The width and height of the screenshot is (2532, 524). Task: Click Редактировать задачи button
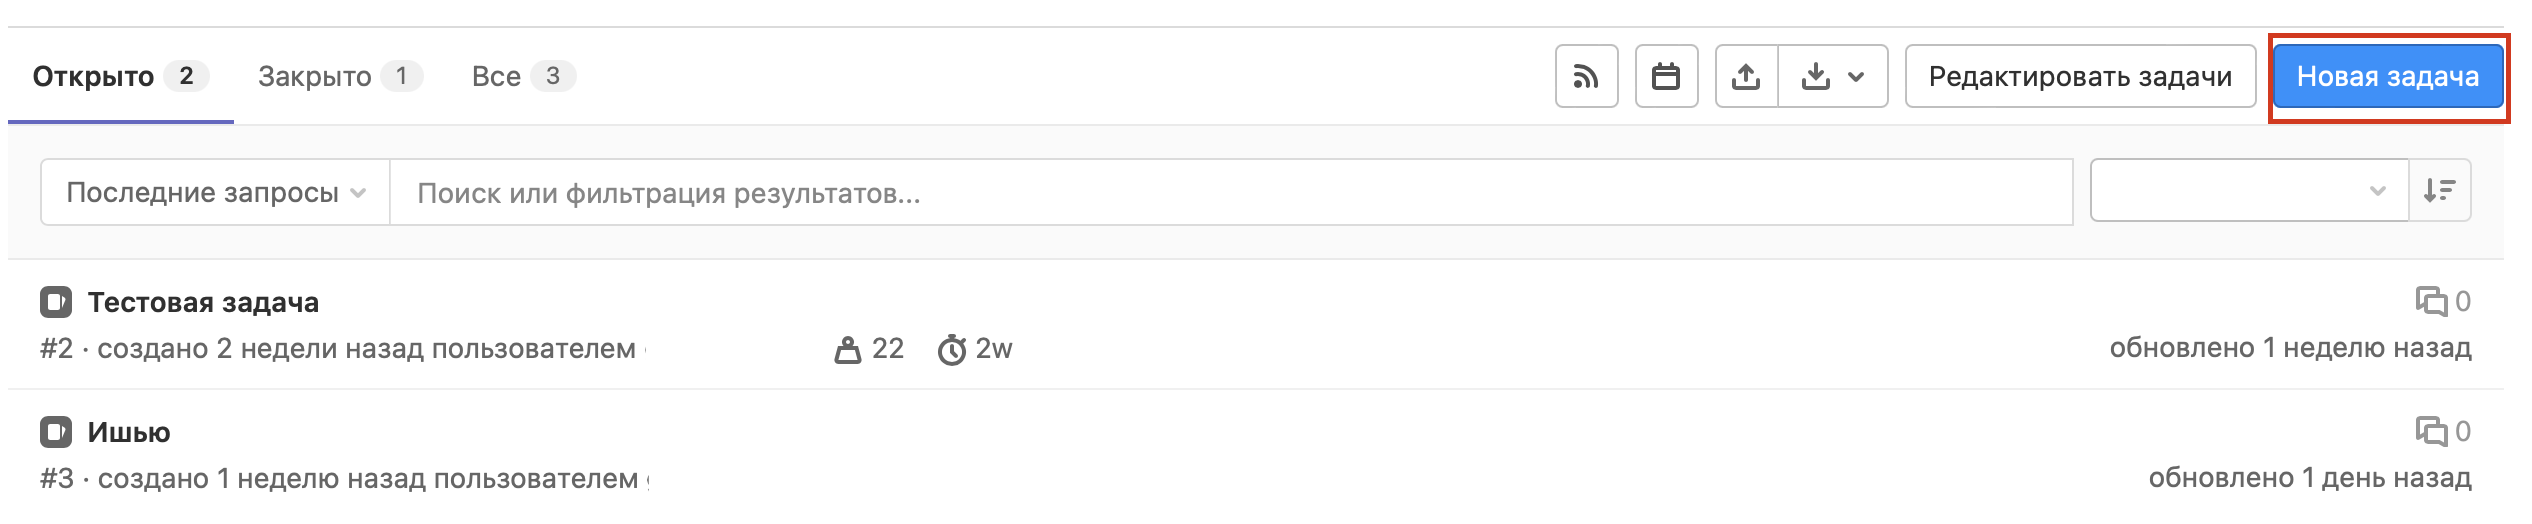click(x=2080, y=76)
